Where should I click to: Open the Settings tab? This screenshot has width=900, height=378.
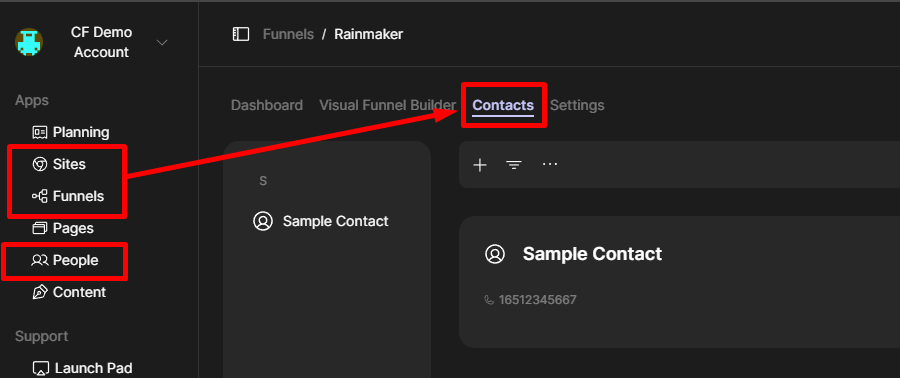tap(577, 106)
